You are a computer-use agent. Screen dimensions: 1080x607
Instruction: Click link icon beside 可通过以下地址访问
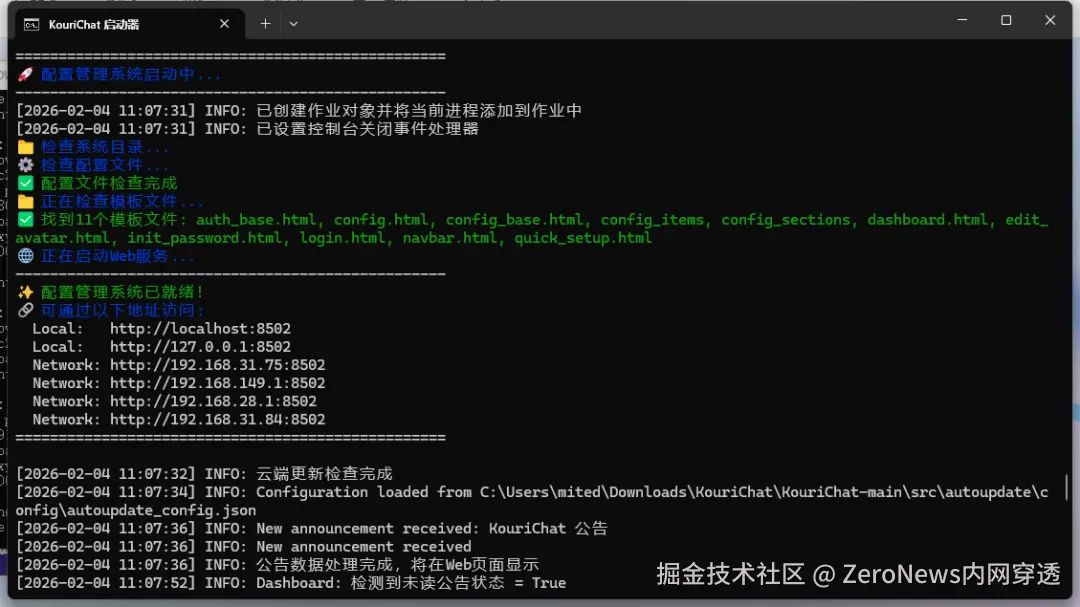(x=25, y=310)
